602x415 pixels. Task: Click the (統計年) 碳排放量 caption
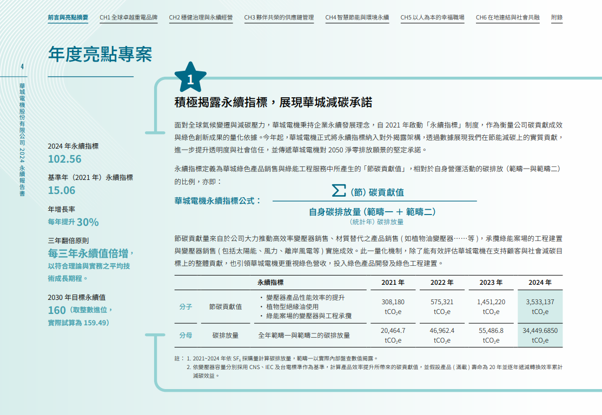376,222
